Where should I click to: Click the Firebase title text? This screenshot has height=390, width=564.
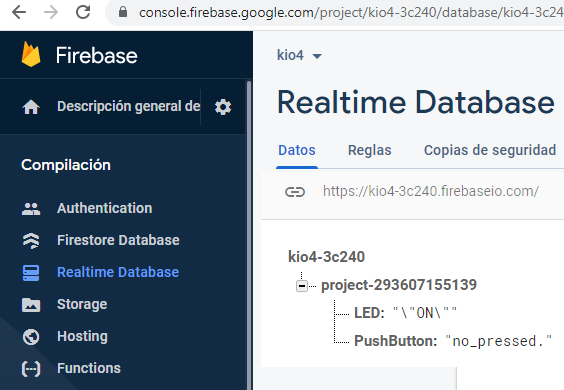(x=97, y=56)
